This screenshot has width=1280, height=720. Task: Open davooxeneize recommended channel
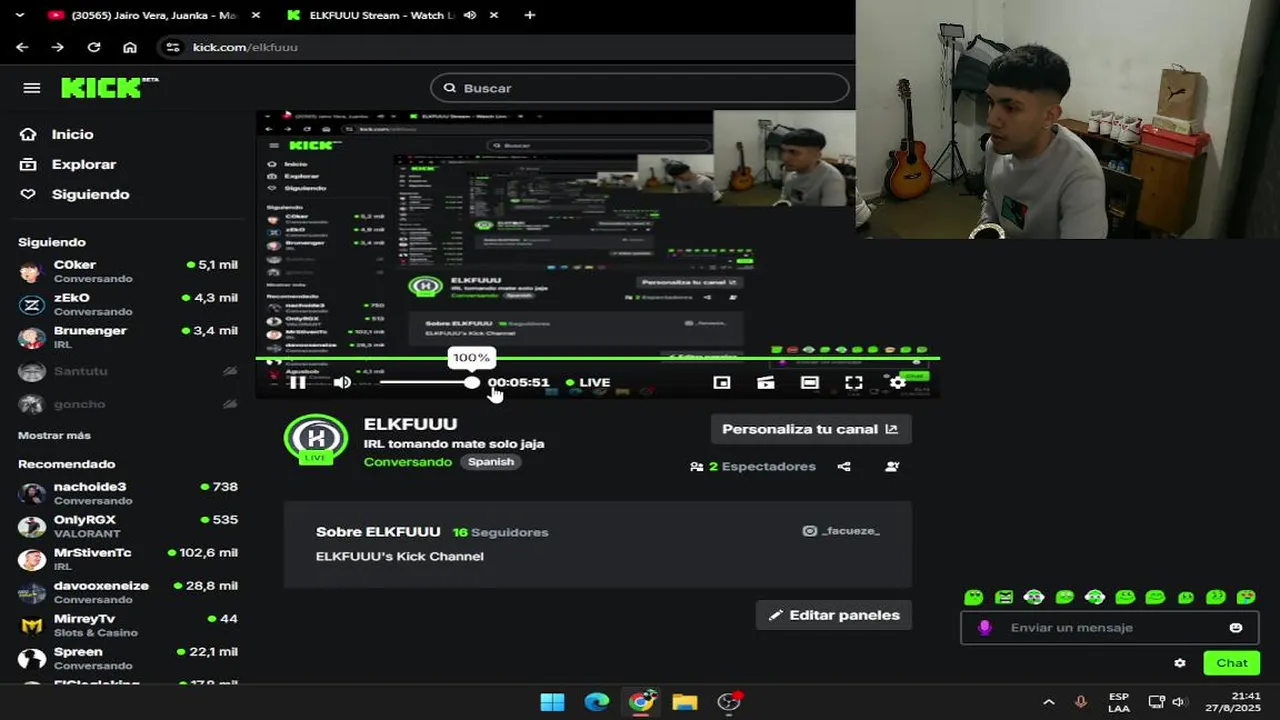tap(128, 592)
